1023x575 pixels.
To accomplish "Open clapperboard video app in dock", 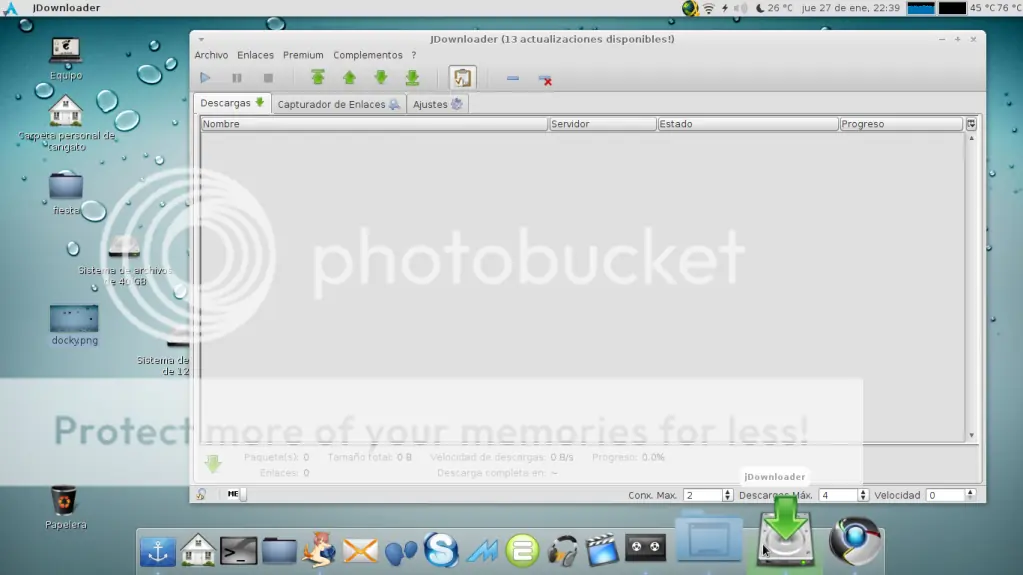I will coord(602,550).
